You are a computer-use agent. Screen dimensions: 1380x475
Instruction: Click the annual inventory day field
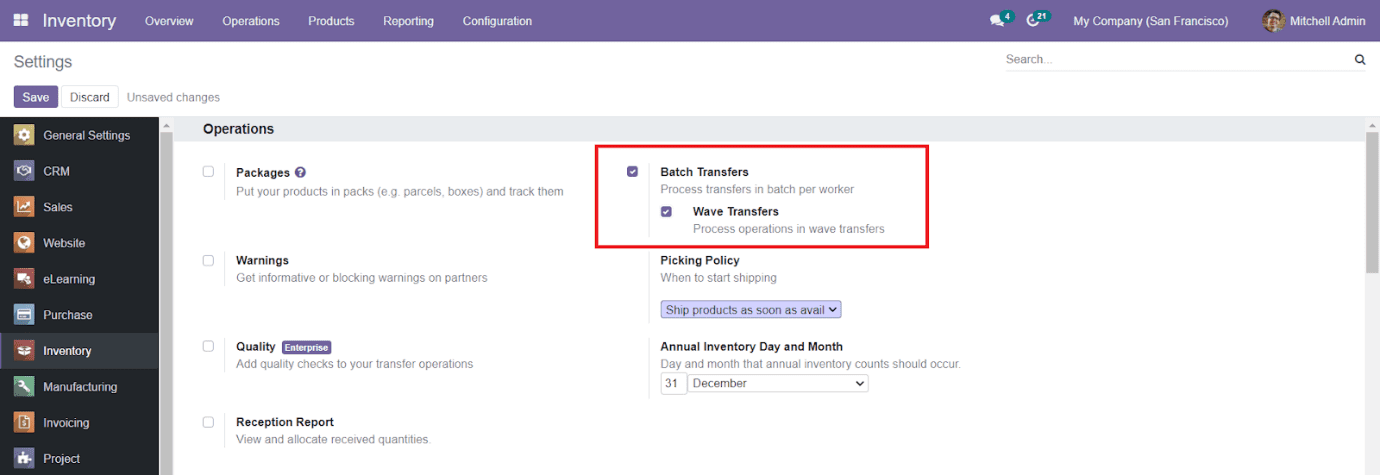[673, 383]
